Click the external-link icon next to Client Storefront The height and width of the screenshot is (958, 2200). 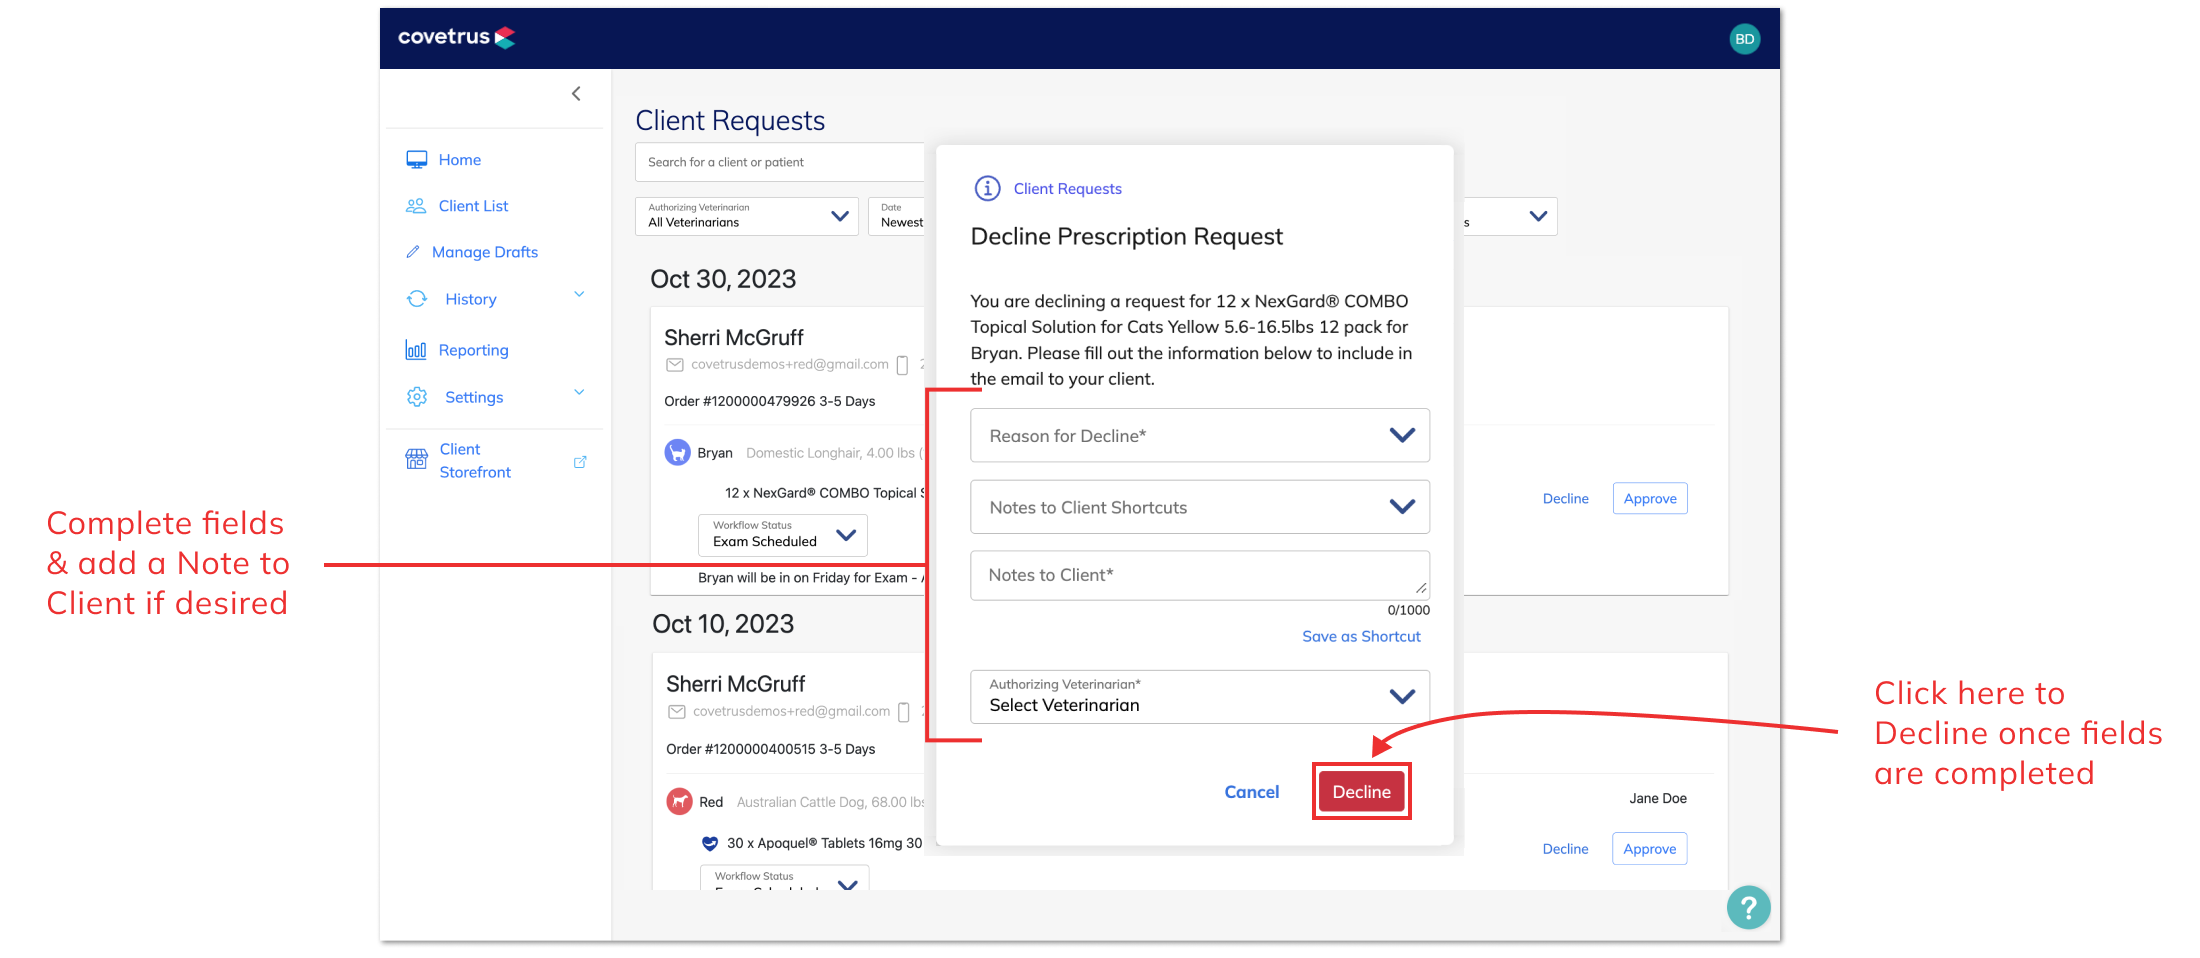click(x=580, y=461)
